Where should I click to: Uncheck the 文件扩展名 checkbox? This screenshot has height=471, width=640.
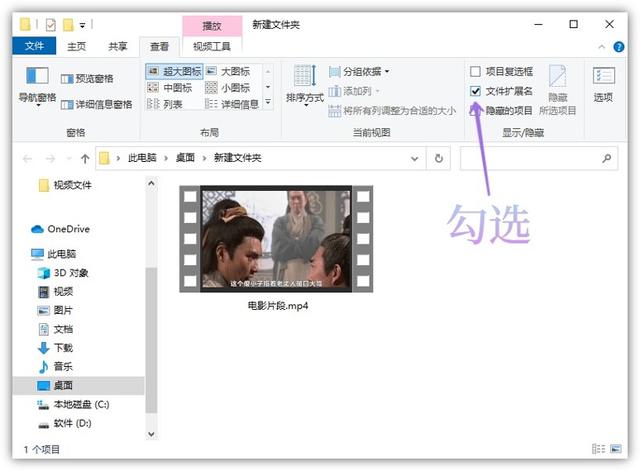pyautogui.click(x=475, y=91)
